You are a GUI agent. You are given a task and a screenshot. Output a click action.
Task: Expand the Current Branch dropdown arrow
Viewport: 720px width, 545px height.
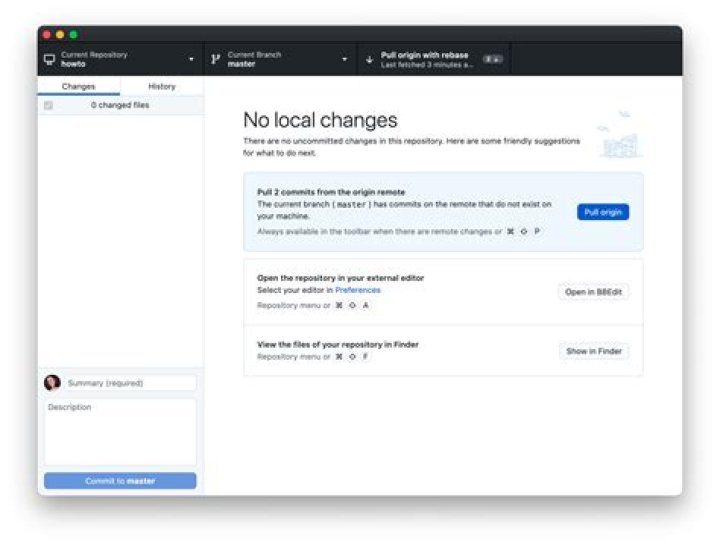click(x=345, y=59)
